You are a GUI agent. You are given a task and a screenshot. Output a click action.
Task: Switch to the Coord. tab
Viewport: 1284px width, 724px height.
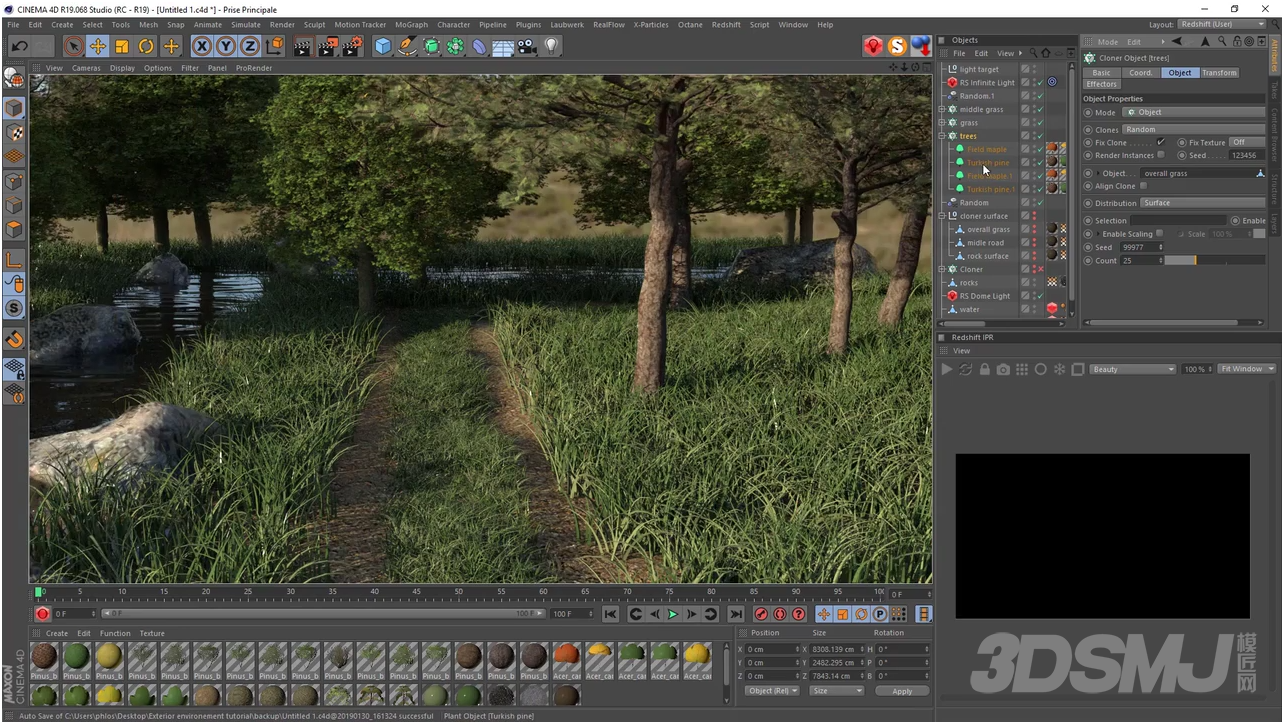(x=1140, y=73)
